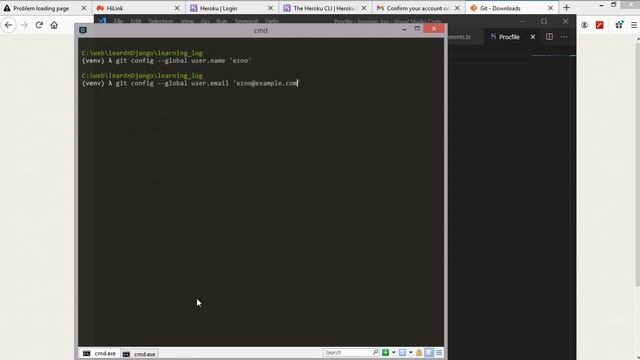Close the Heroku | Login tab
Image resolution: width=640 pixels, height=360 pixels.
[x=270, y=8]
